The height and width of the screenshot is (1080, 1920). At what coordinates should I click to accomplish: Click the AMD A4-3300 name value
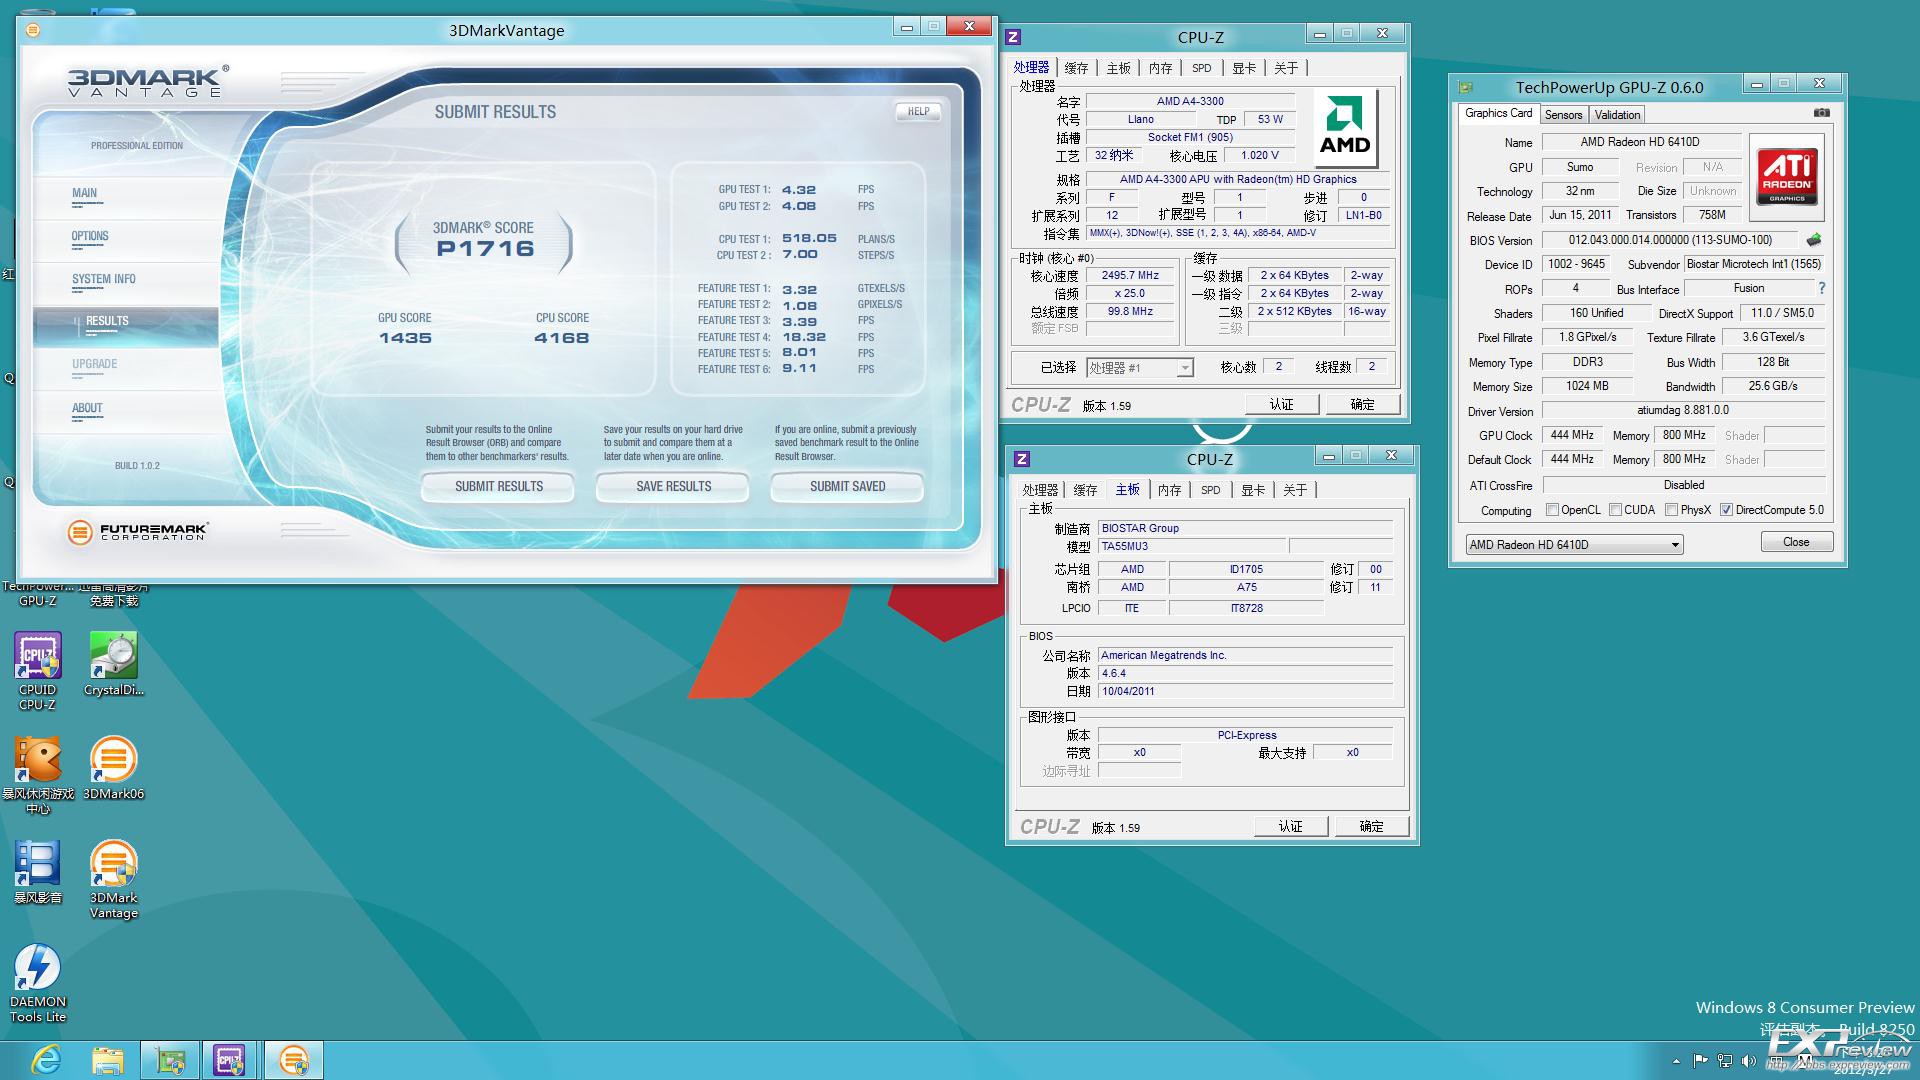click(1190, 101)
